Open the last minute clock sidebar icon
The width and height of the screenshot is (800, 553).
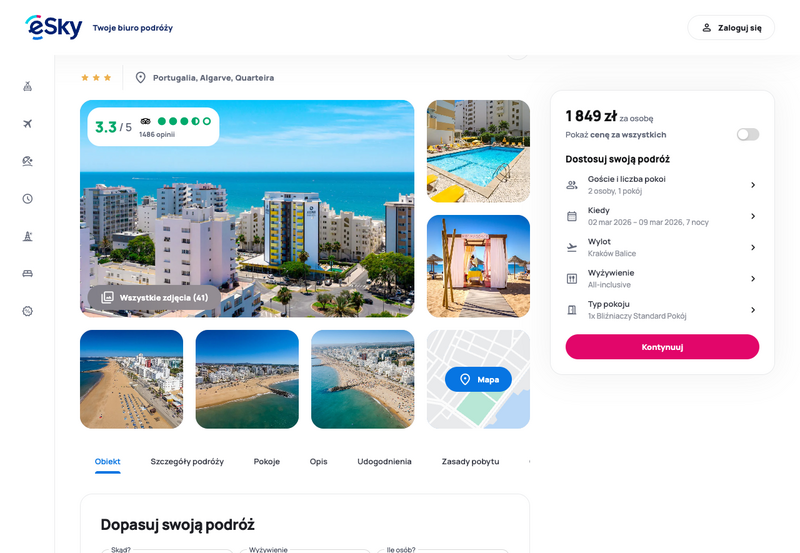[x=28, y=198]
